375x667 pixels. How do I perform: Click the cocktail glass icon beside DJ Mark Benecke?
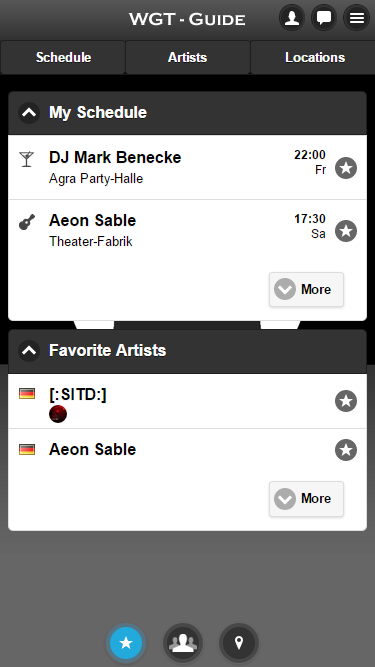coord(26,159)
